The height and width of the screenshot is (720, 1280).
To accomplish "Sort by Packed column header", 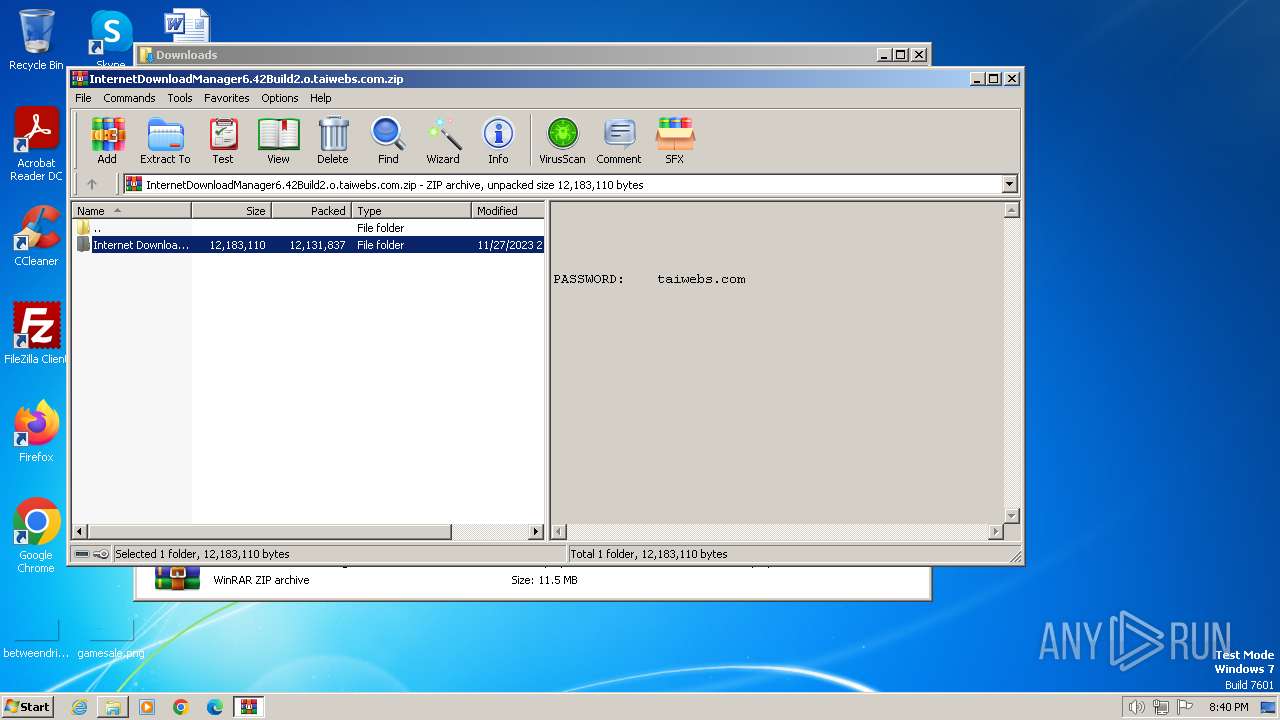I will tap(311, 210).
